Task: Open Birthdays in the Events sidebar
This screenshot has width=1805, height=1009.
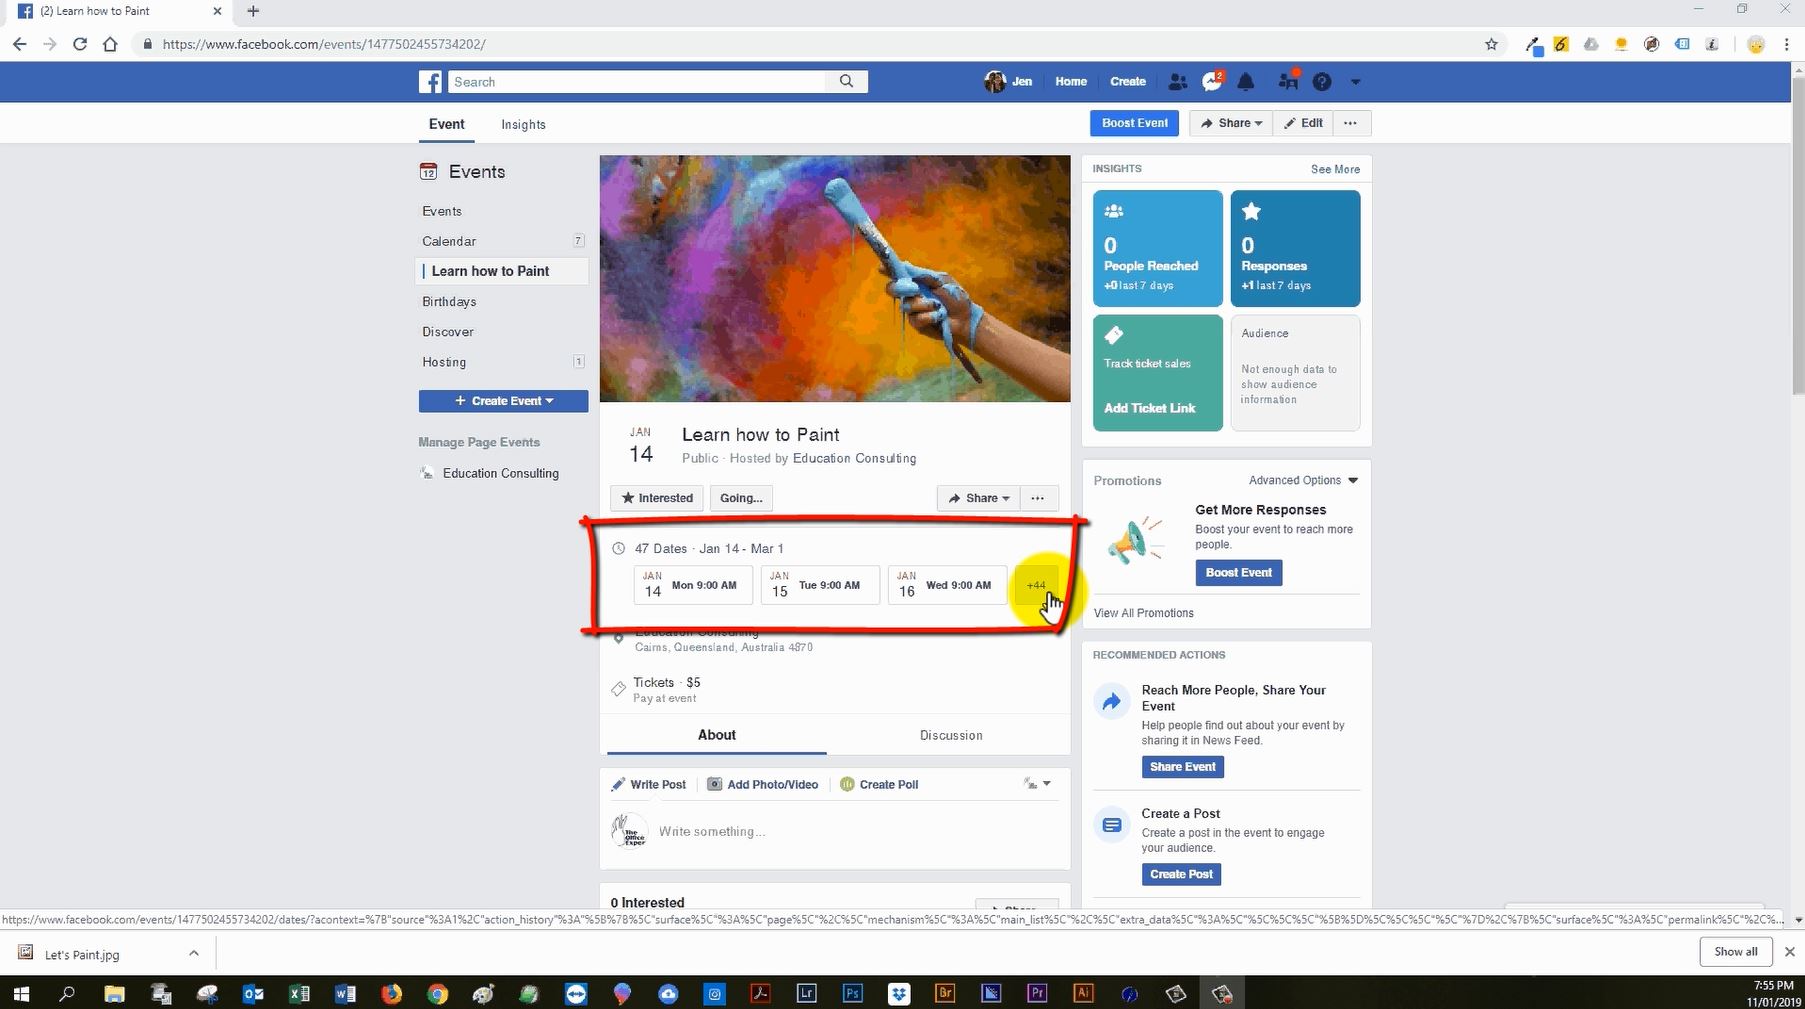Action: 449,302
